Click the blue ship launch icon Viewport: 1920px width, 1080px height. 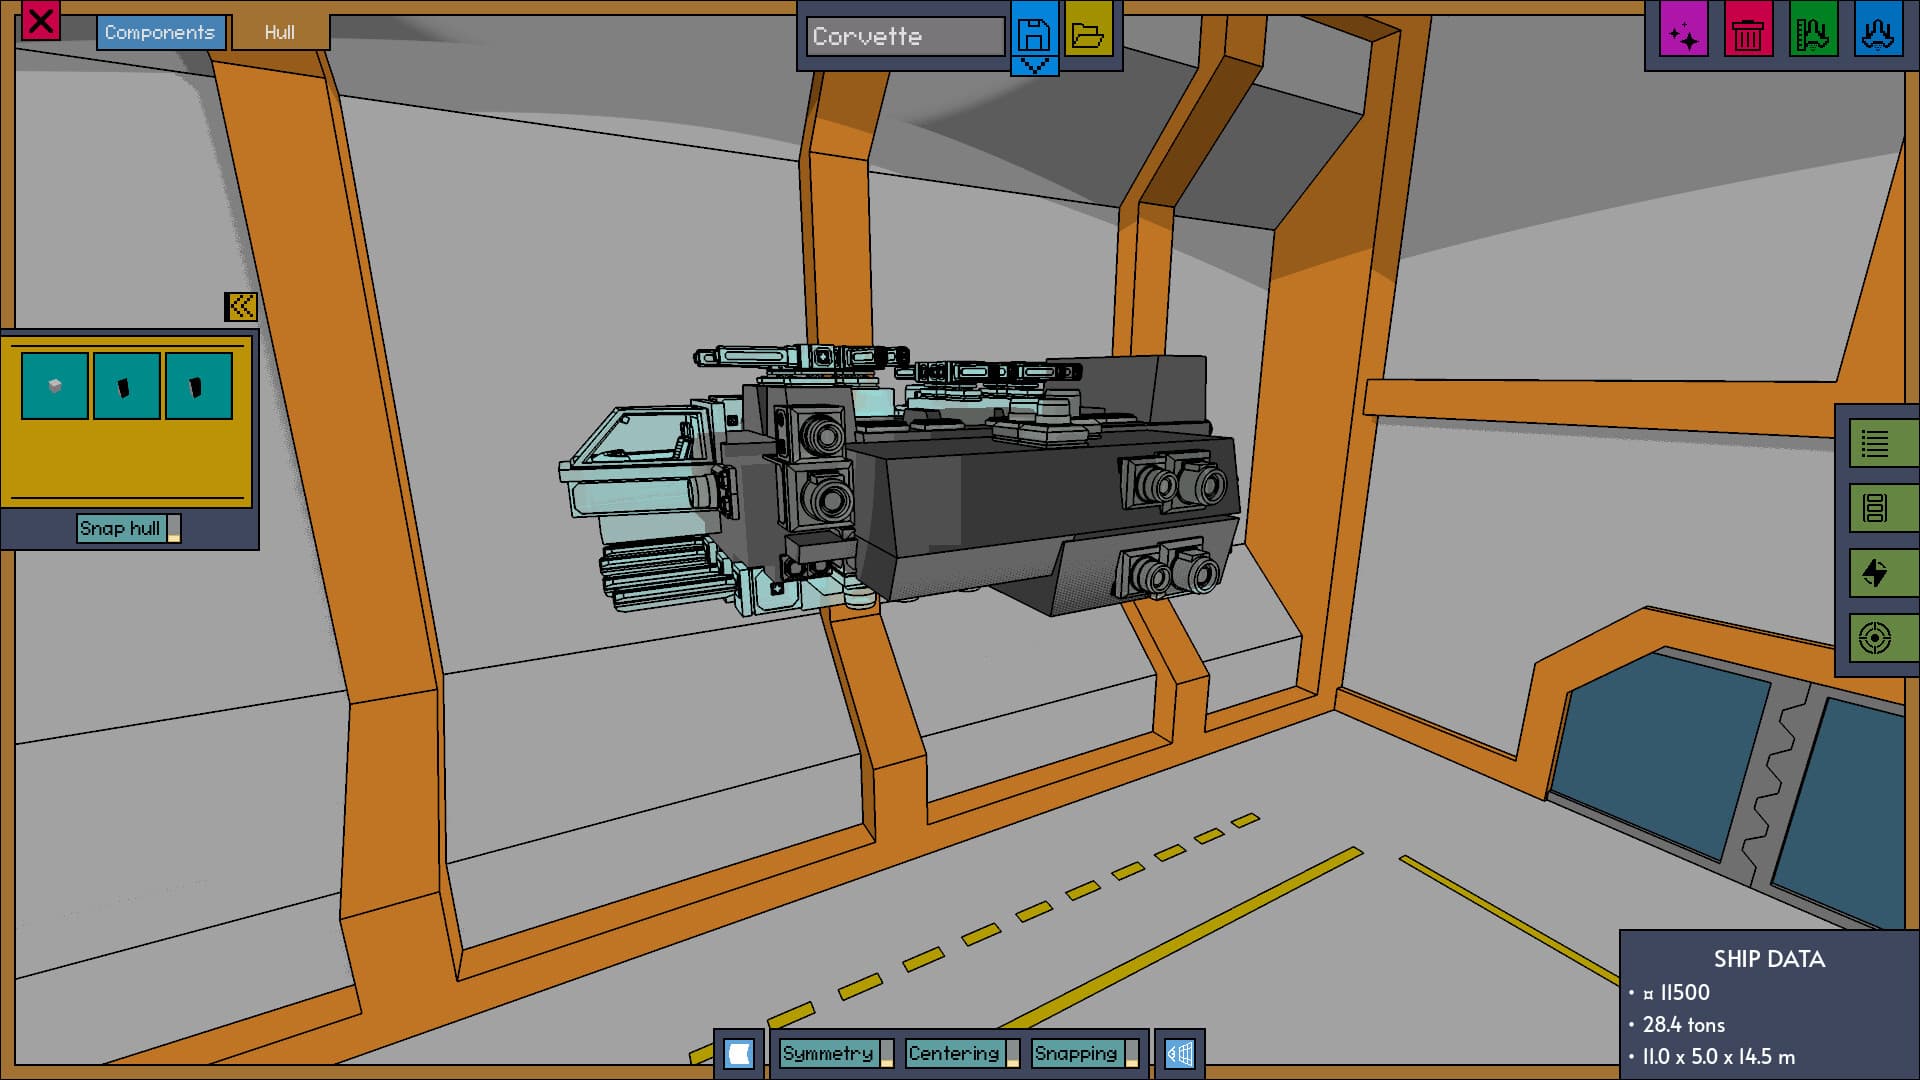[1879, 31]
